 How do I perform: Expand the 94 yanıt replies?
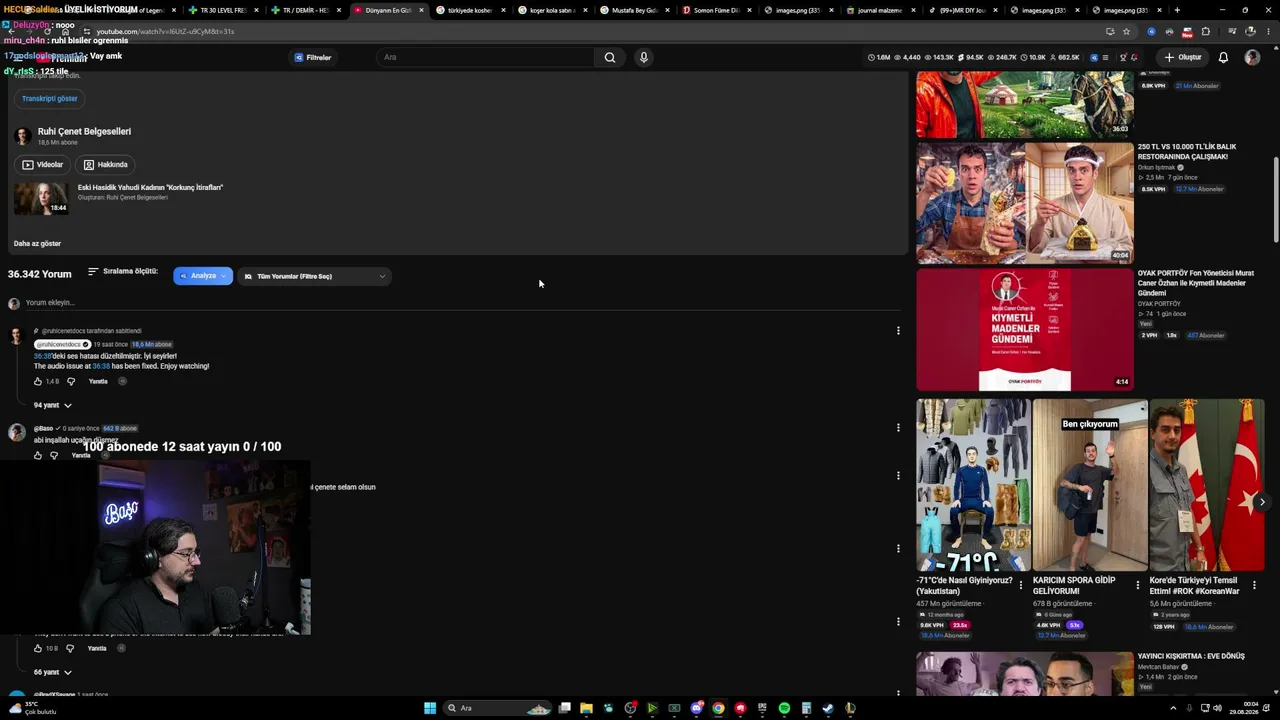(53, 405)
